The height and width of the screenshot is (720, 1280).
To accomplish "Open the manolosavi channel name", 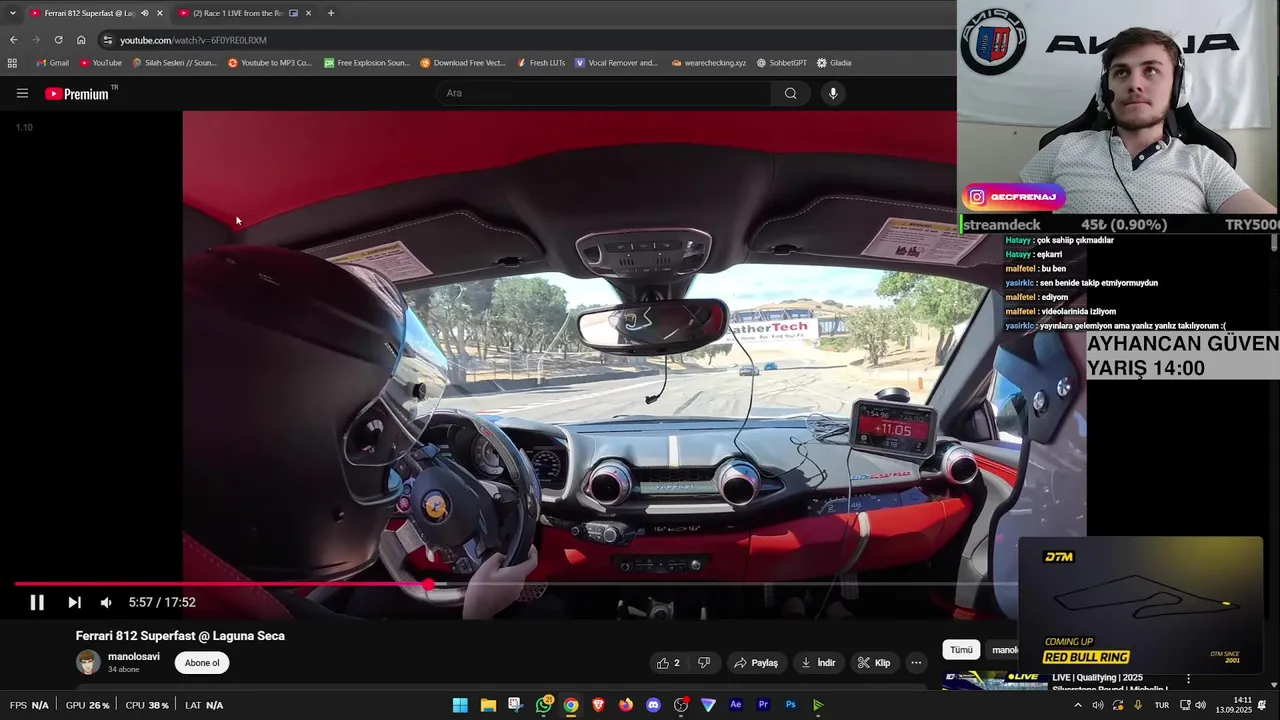I will 134,657.
